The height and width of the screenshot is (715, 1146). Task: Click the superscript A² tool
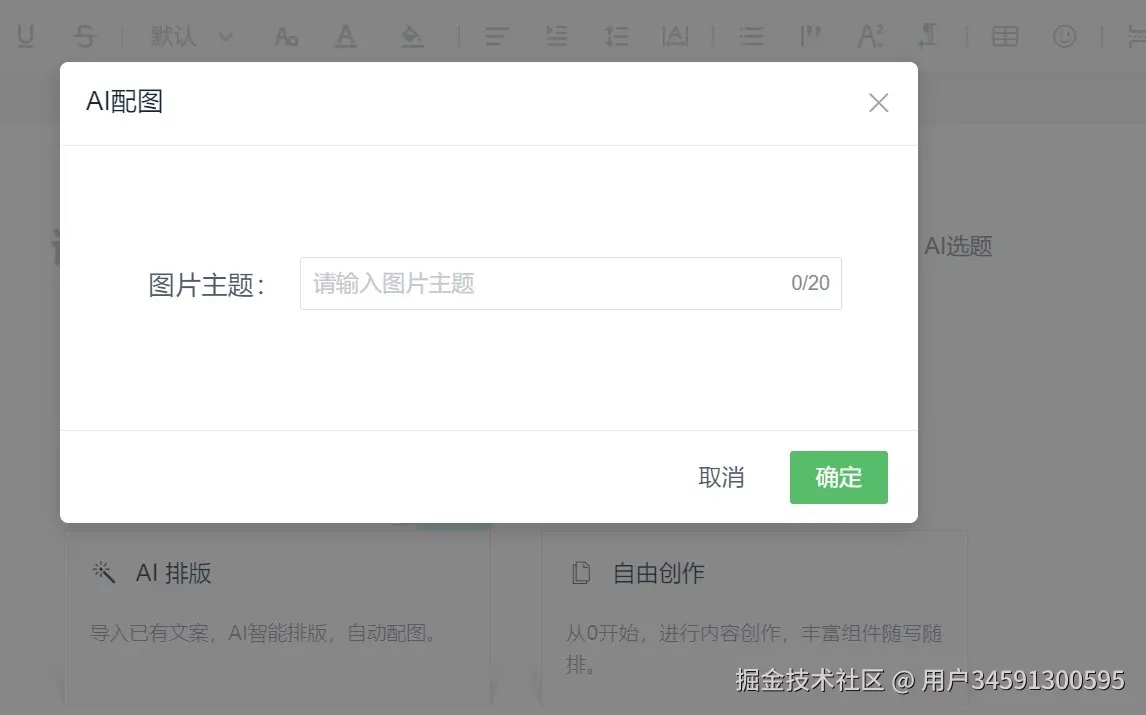[x=870, y=36]
